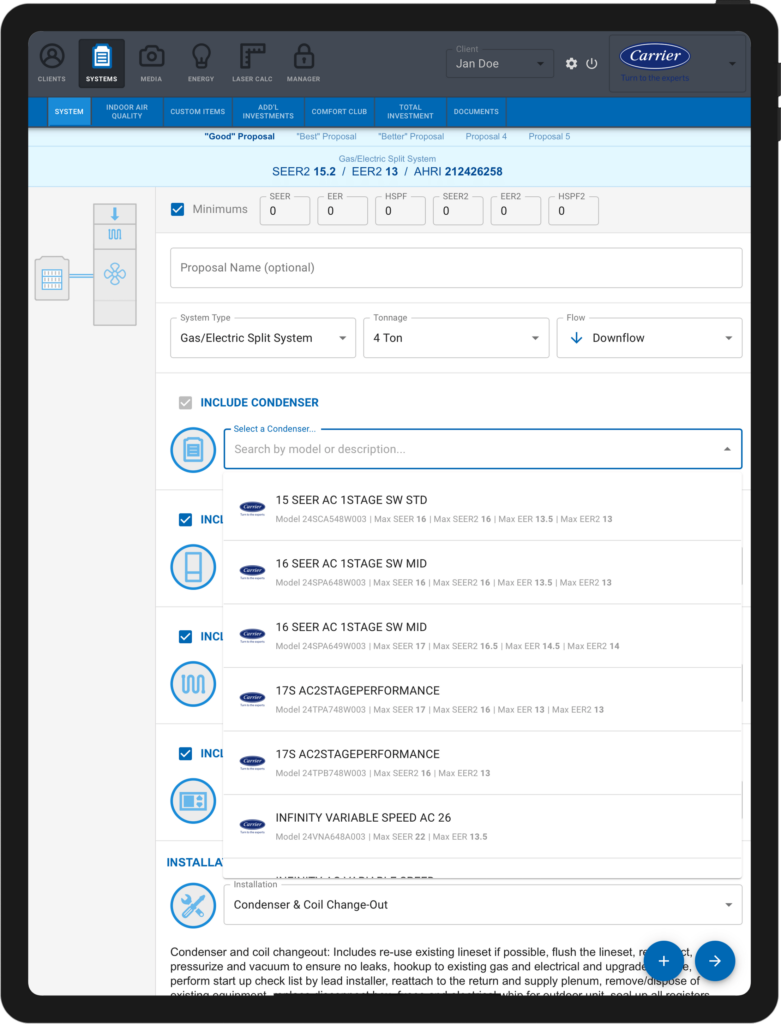Click the condenser clipboard circle icon

193,450
